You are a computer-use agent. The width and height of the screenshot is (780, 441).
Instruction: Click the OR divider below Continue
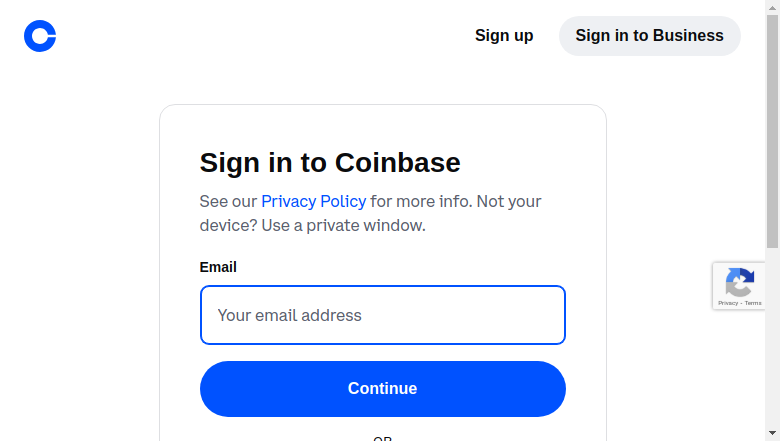click(383, 438)
